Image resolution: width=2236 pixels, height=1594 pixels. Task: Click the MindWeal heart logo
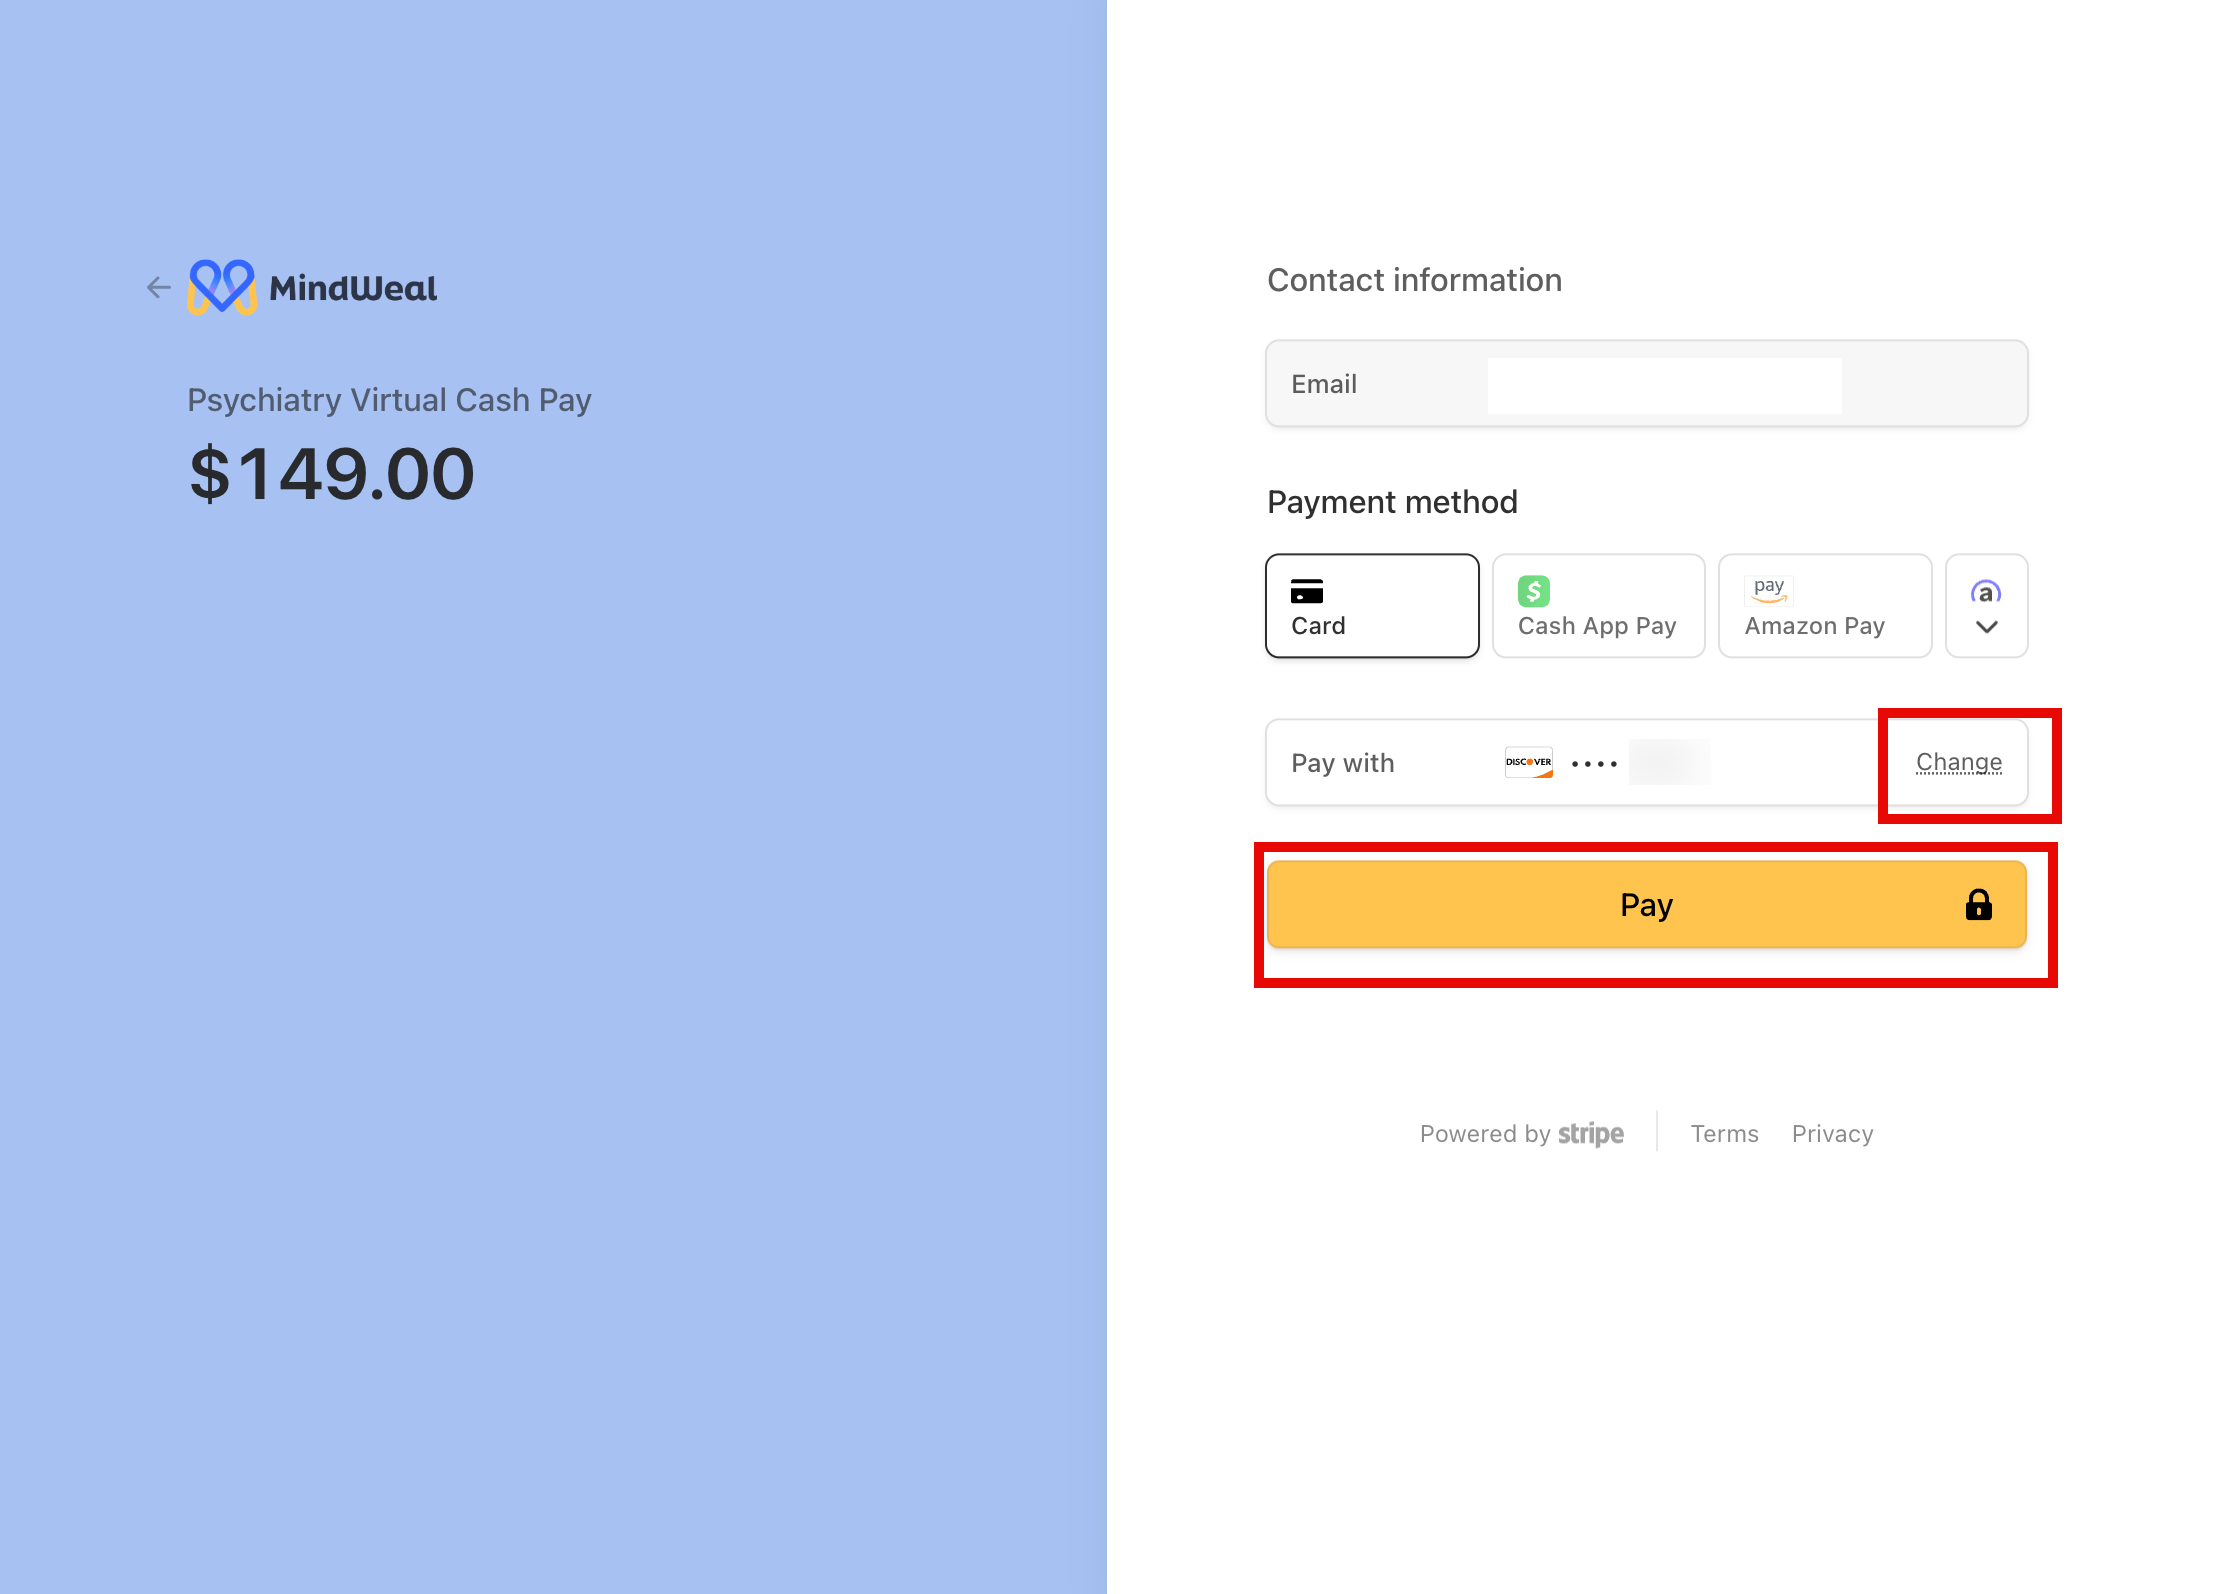222,287
